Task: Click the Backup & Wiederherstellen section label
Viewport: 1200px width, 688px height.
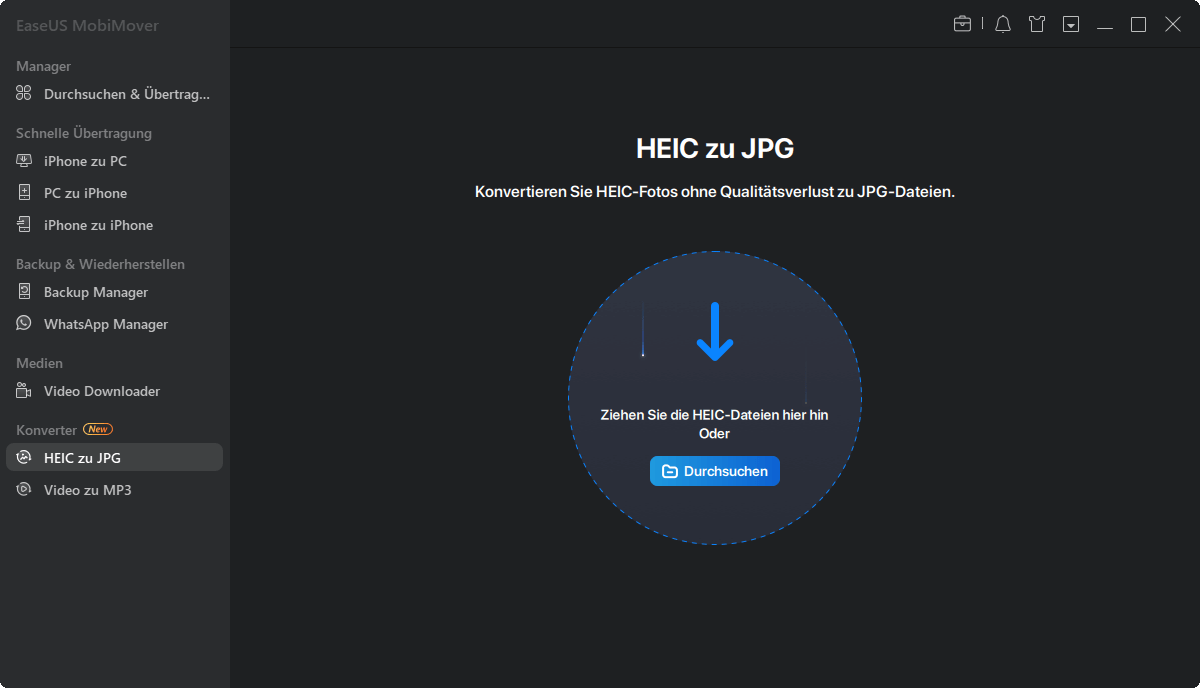Action: pos(100,264)
